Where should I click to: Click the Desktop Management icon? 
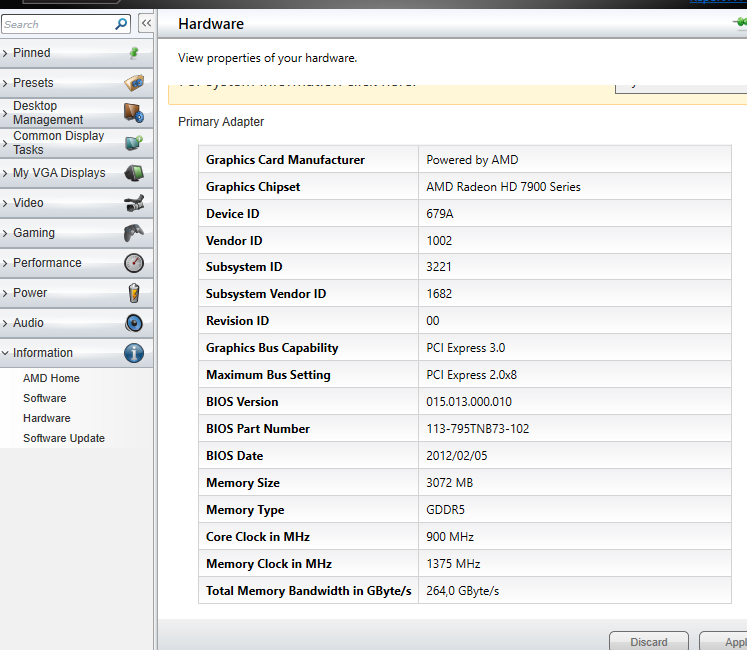point(134,113)
